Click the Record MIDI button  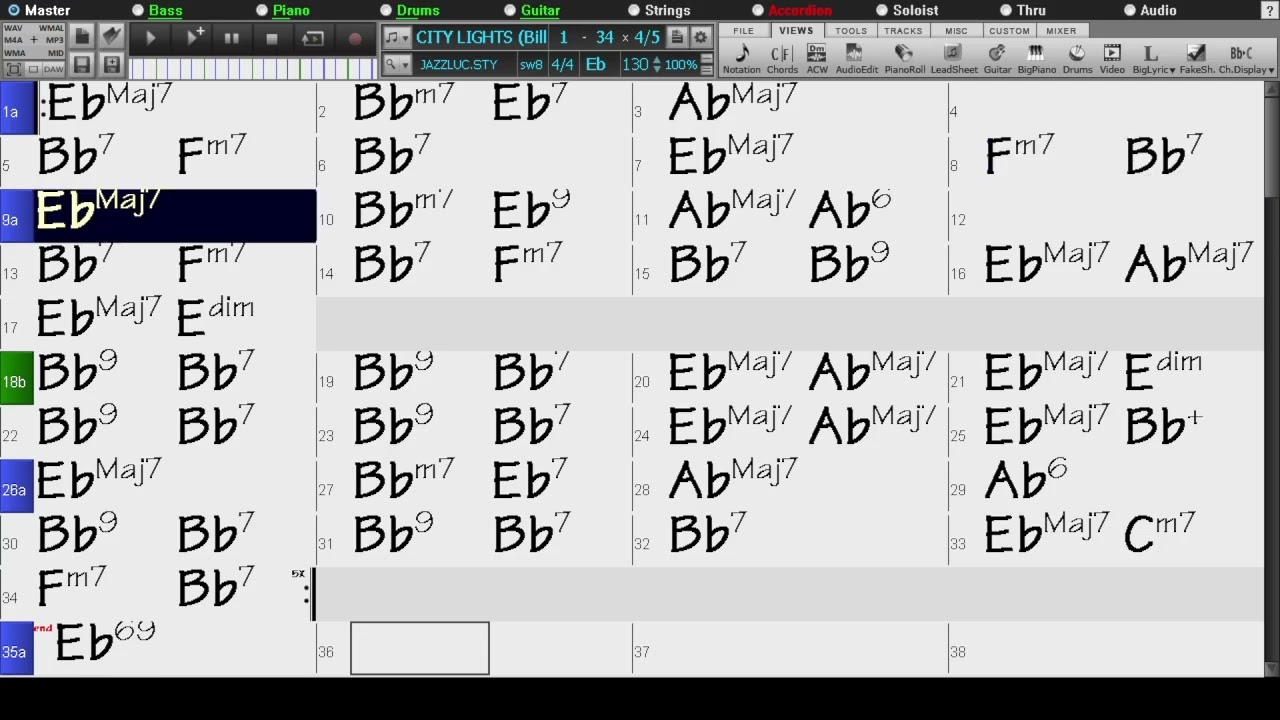pos(354,38)
